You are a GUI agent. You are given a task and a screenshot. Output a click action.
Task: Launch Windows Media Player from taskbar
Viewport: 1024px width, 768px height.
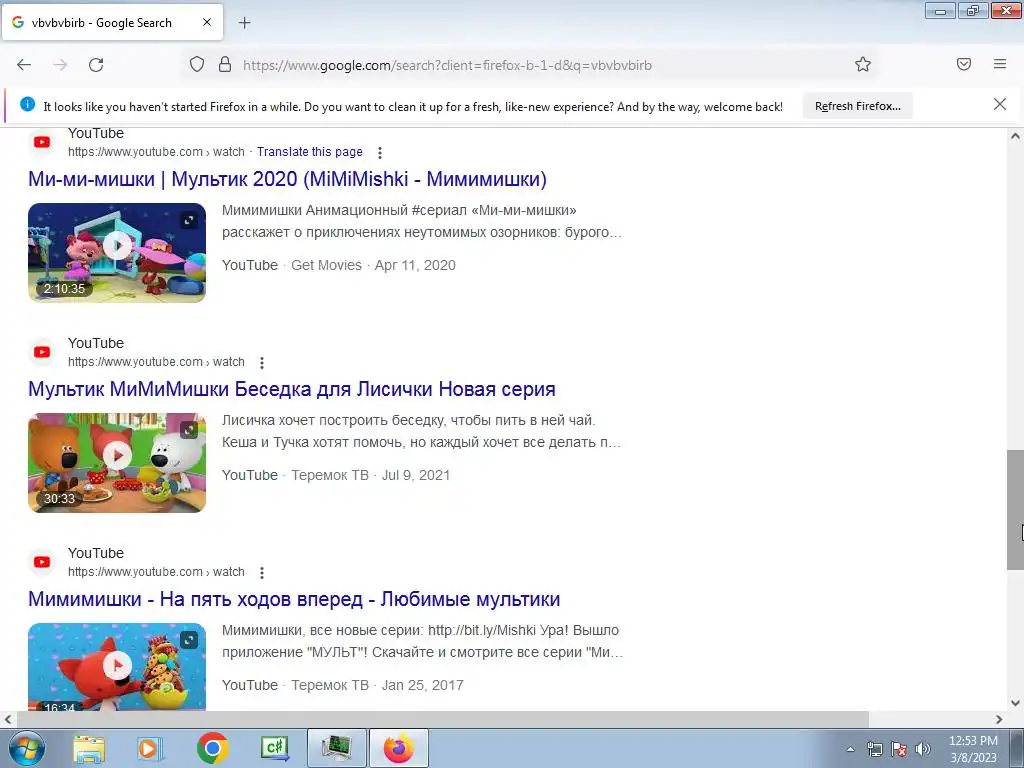(x=150, y=748)
